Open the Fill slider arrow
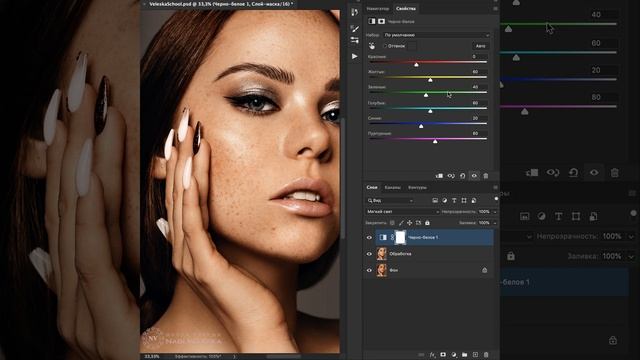This screenshot has height=360, width=640. (495, 223)
